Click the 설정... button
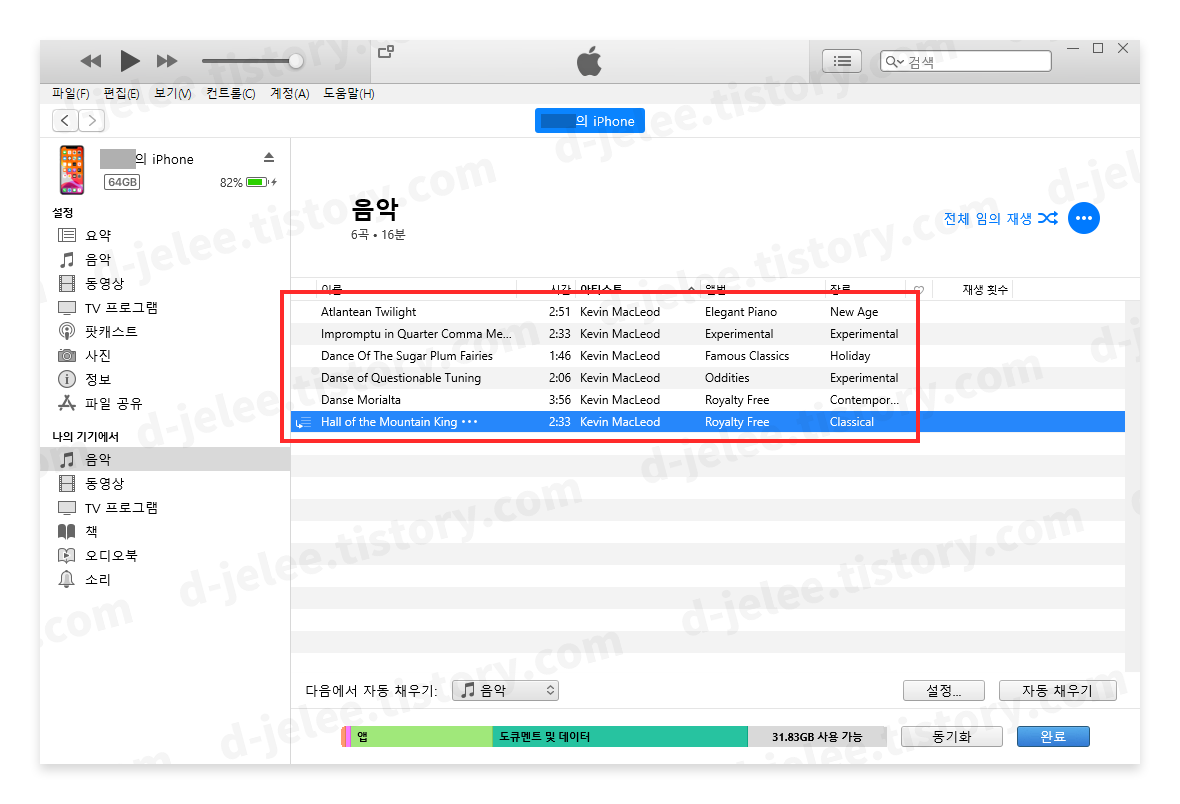Viewport: 1180px width, 804px height. coord(943,690)
